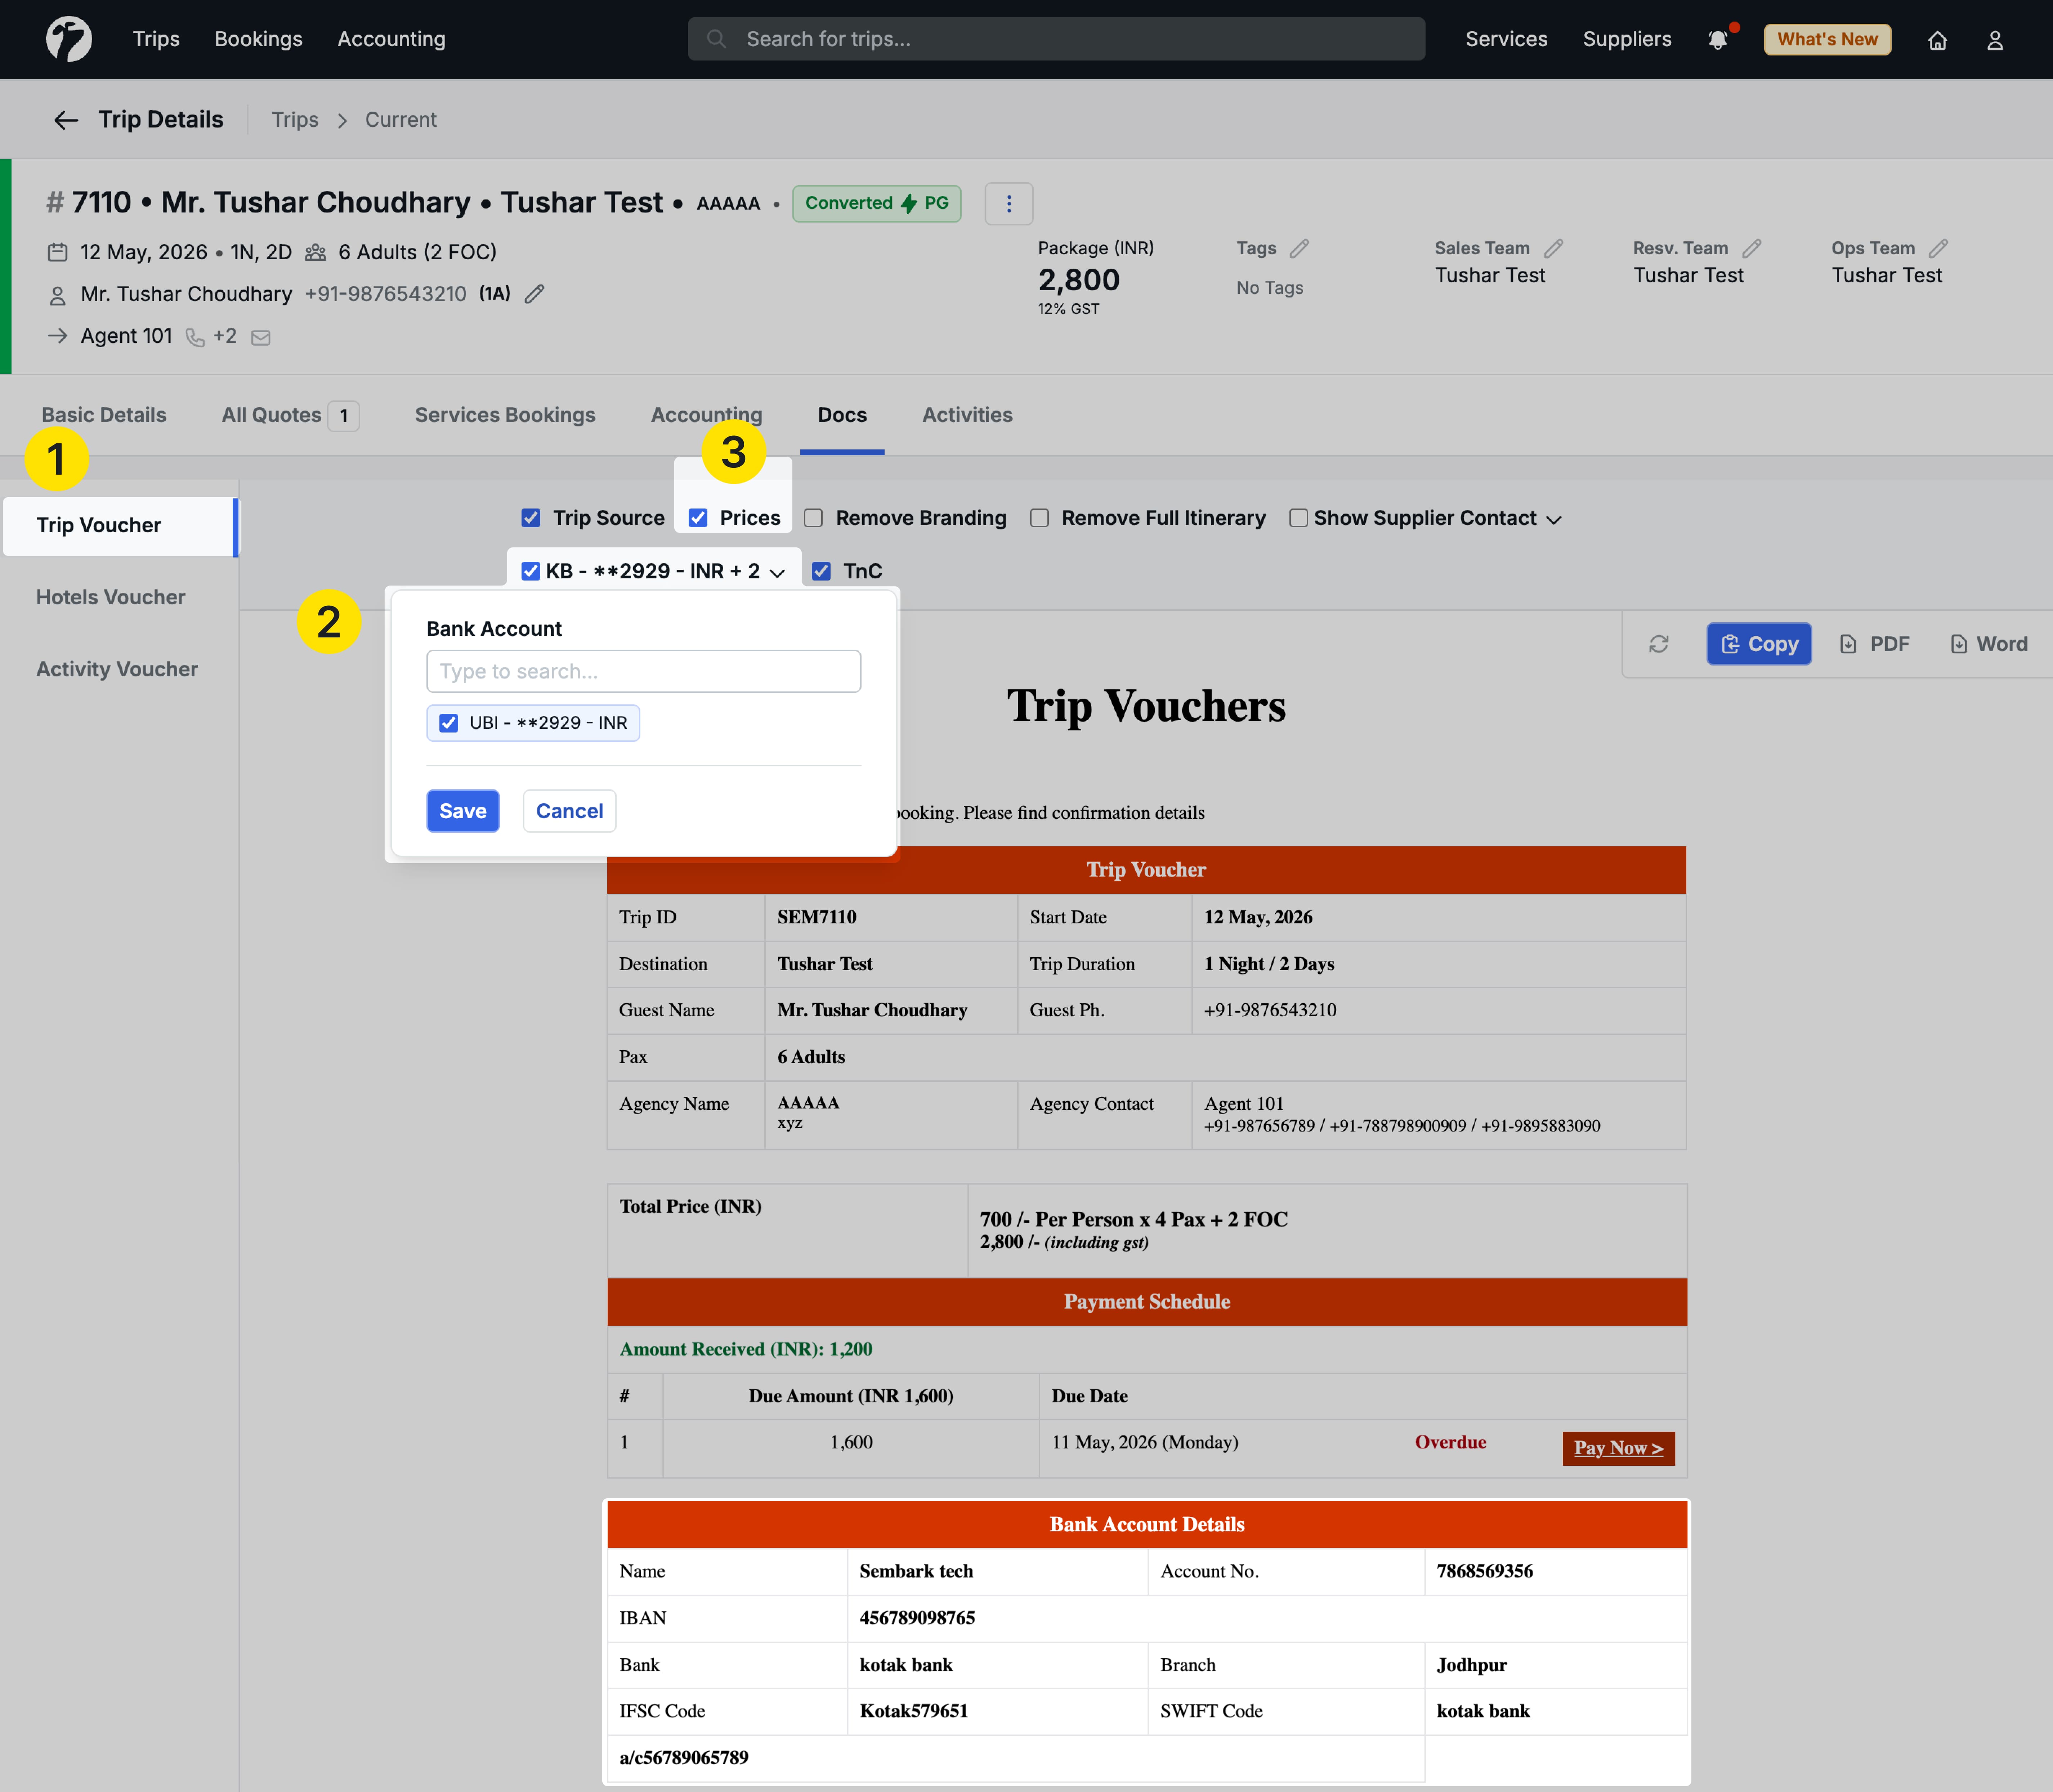Image resolution: width=2053 pixels, height=1792 pixels.
Task: Uncheck UBI - **2929 - INR option
Action: coord(449,723)
